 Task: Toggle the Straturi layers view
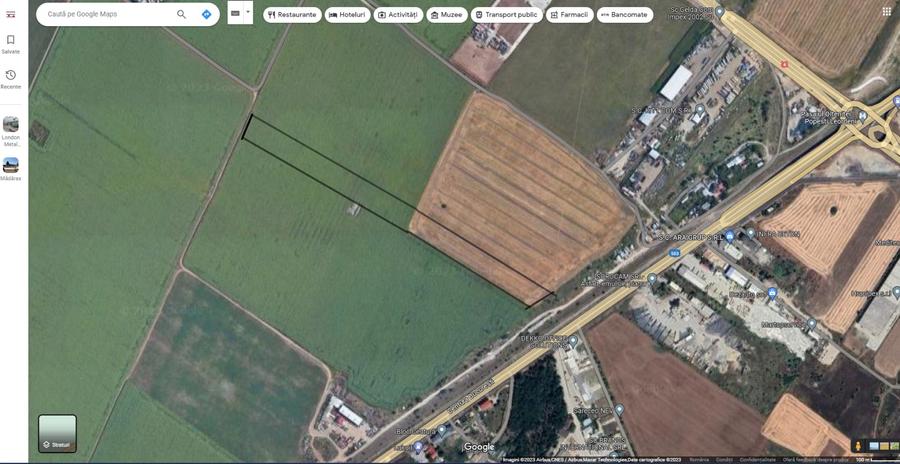point(57,434)
